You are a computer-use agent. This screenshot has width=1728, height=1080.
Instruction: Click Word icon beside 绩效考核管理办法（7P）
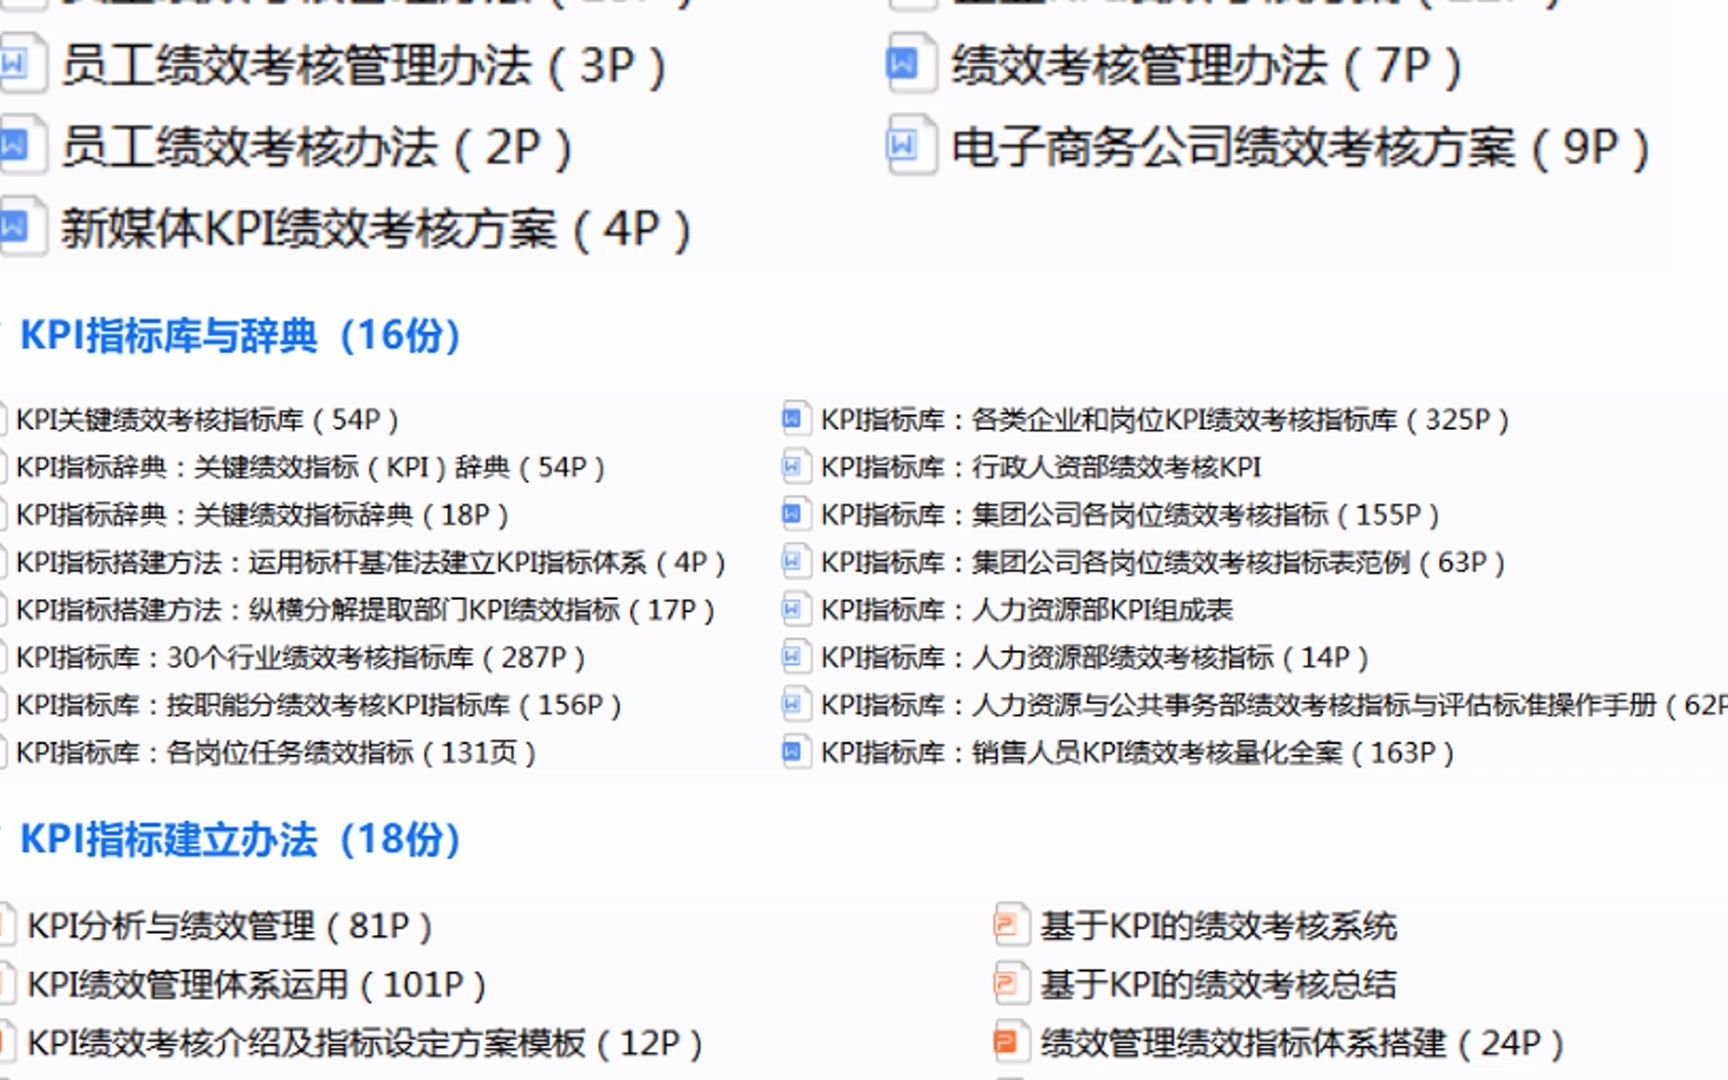click(x=911, y=65)
